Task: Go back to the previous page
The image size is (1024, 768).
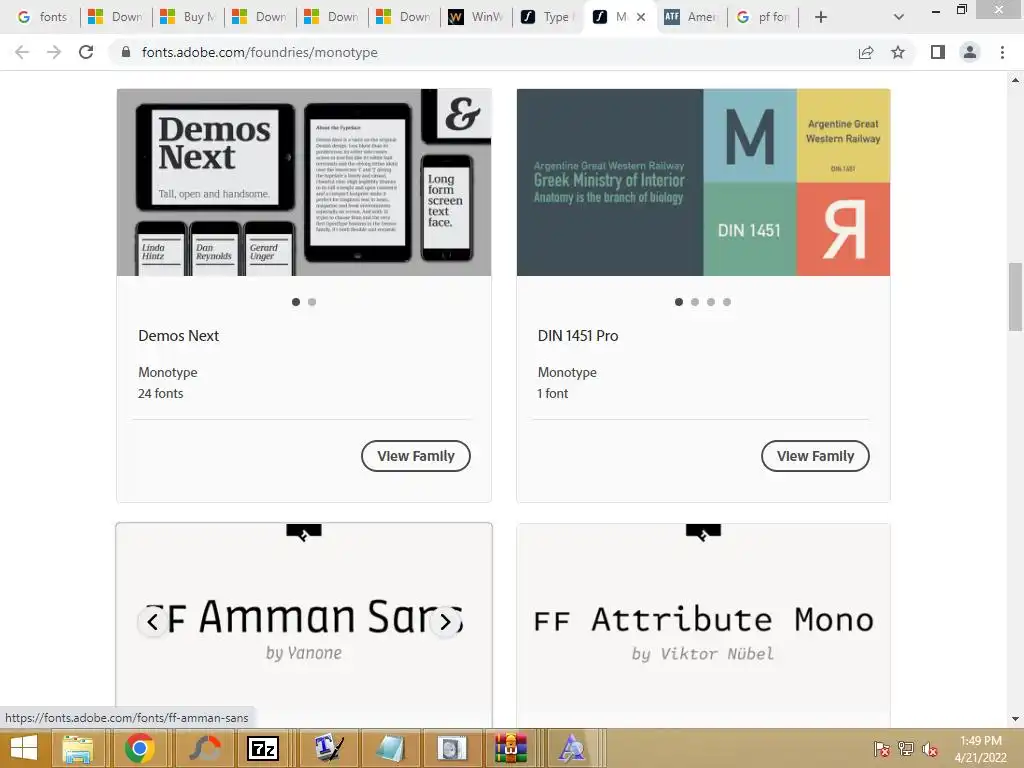Action: pyautogui.click(x=22, y=52)
